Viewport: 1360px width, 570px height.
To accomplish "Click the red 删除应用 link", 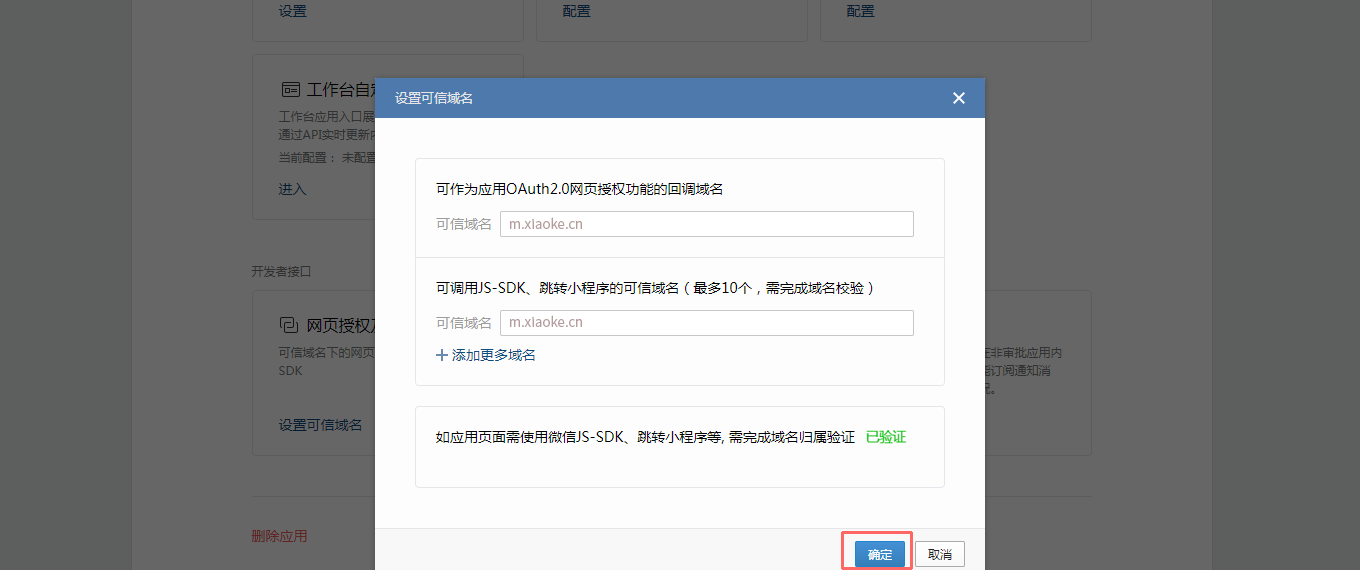I will [x=279, y=536].
